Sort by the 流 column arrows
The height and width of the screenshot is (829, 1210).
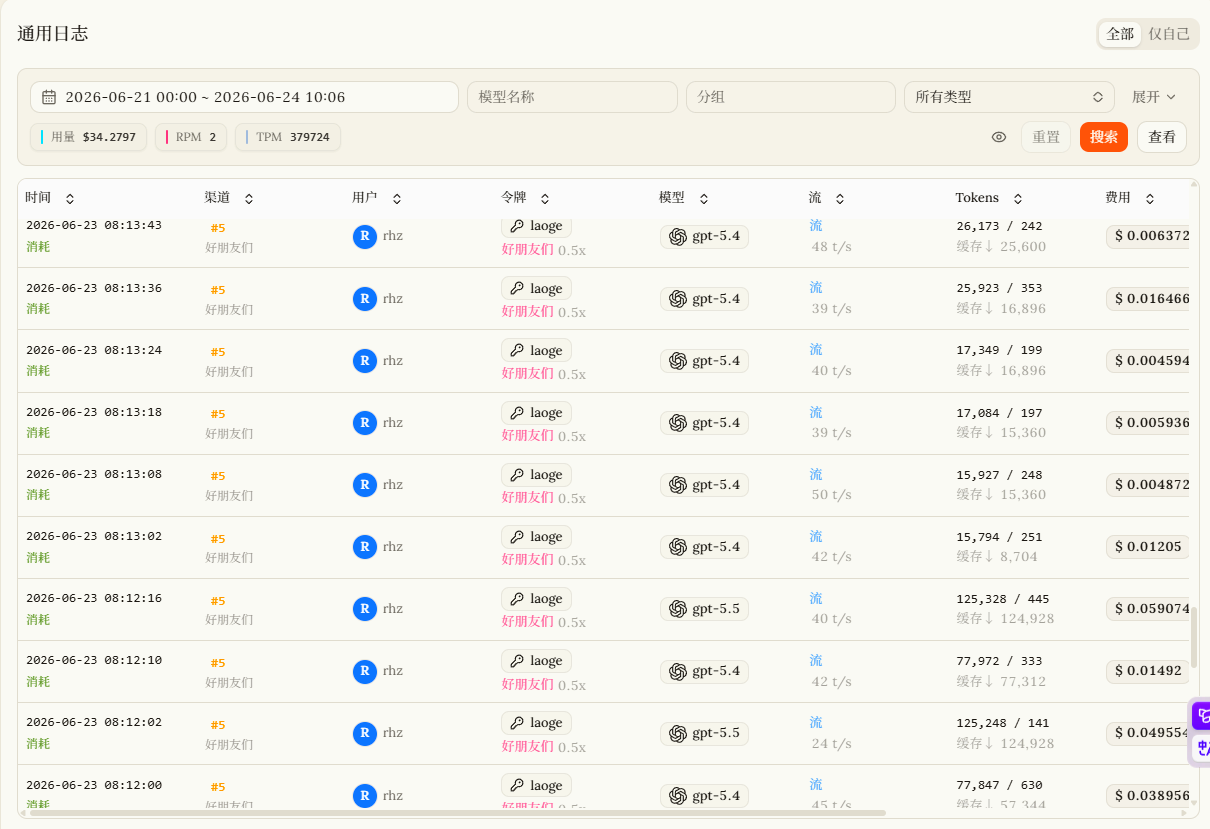[840, 199]
